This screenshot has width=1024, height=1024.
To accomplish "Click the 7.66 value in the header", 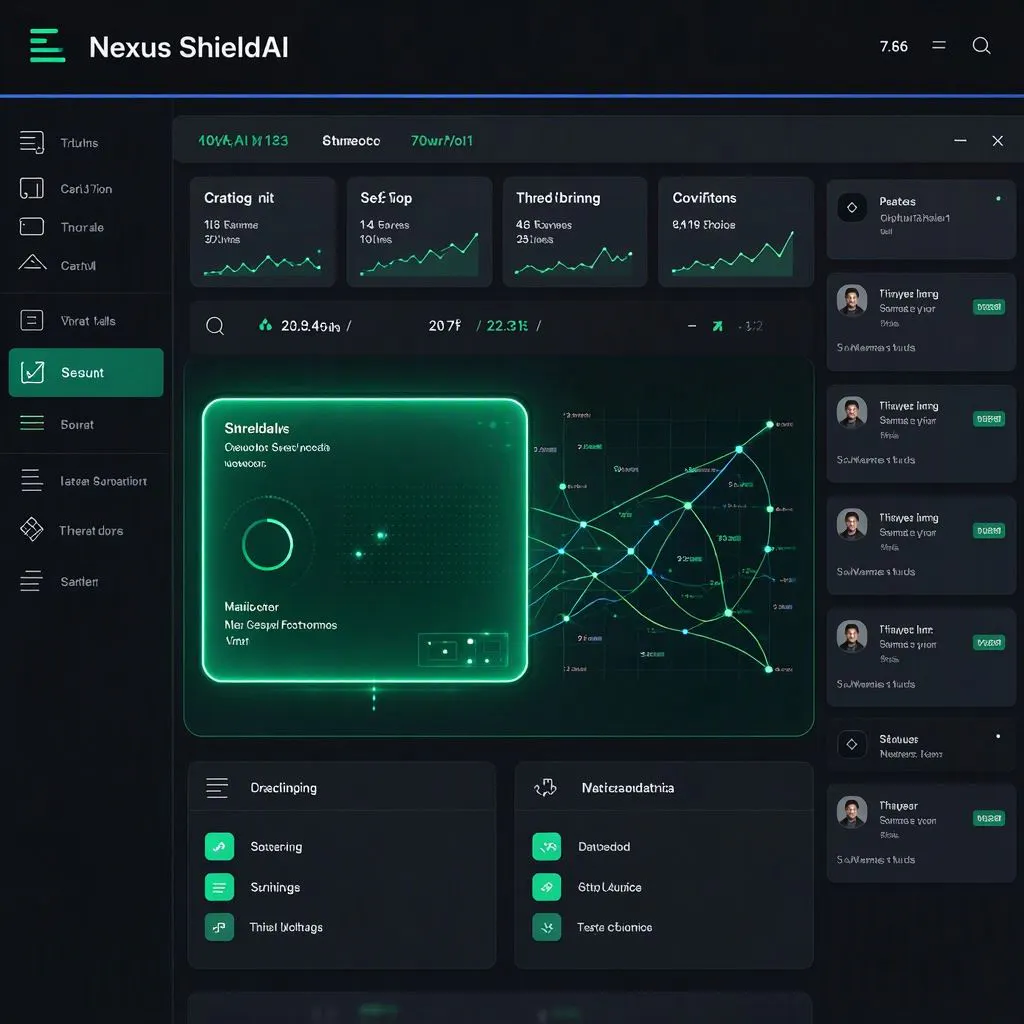I will click(x=893, y=46).
